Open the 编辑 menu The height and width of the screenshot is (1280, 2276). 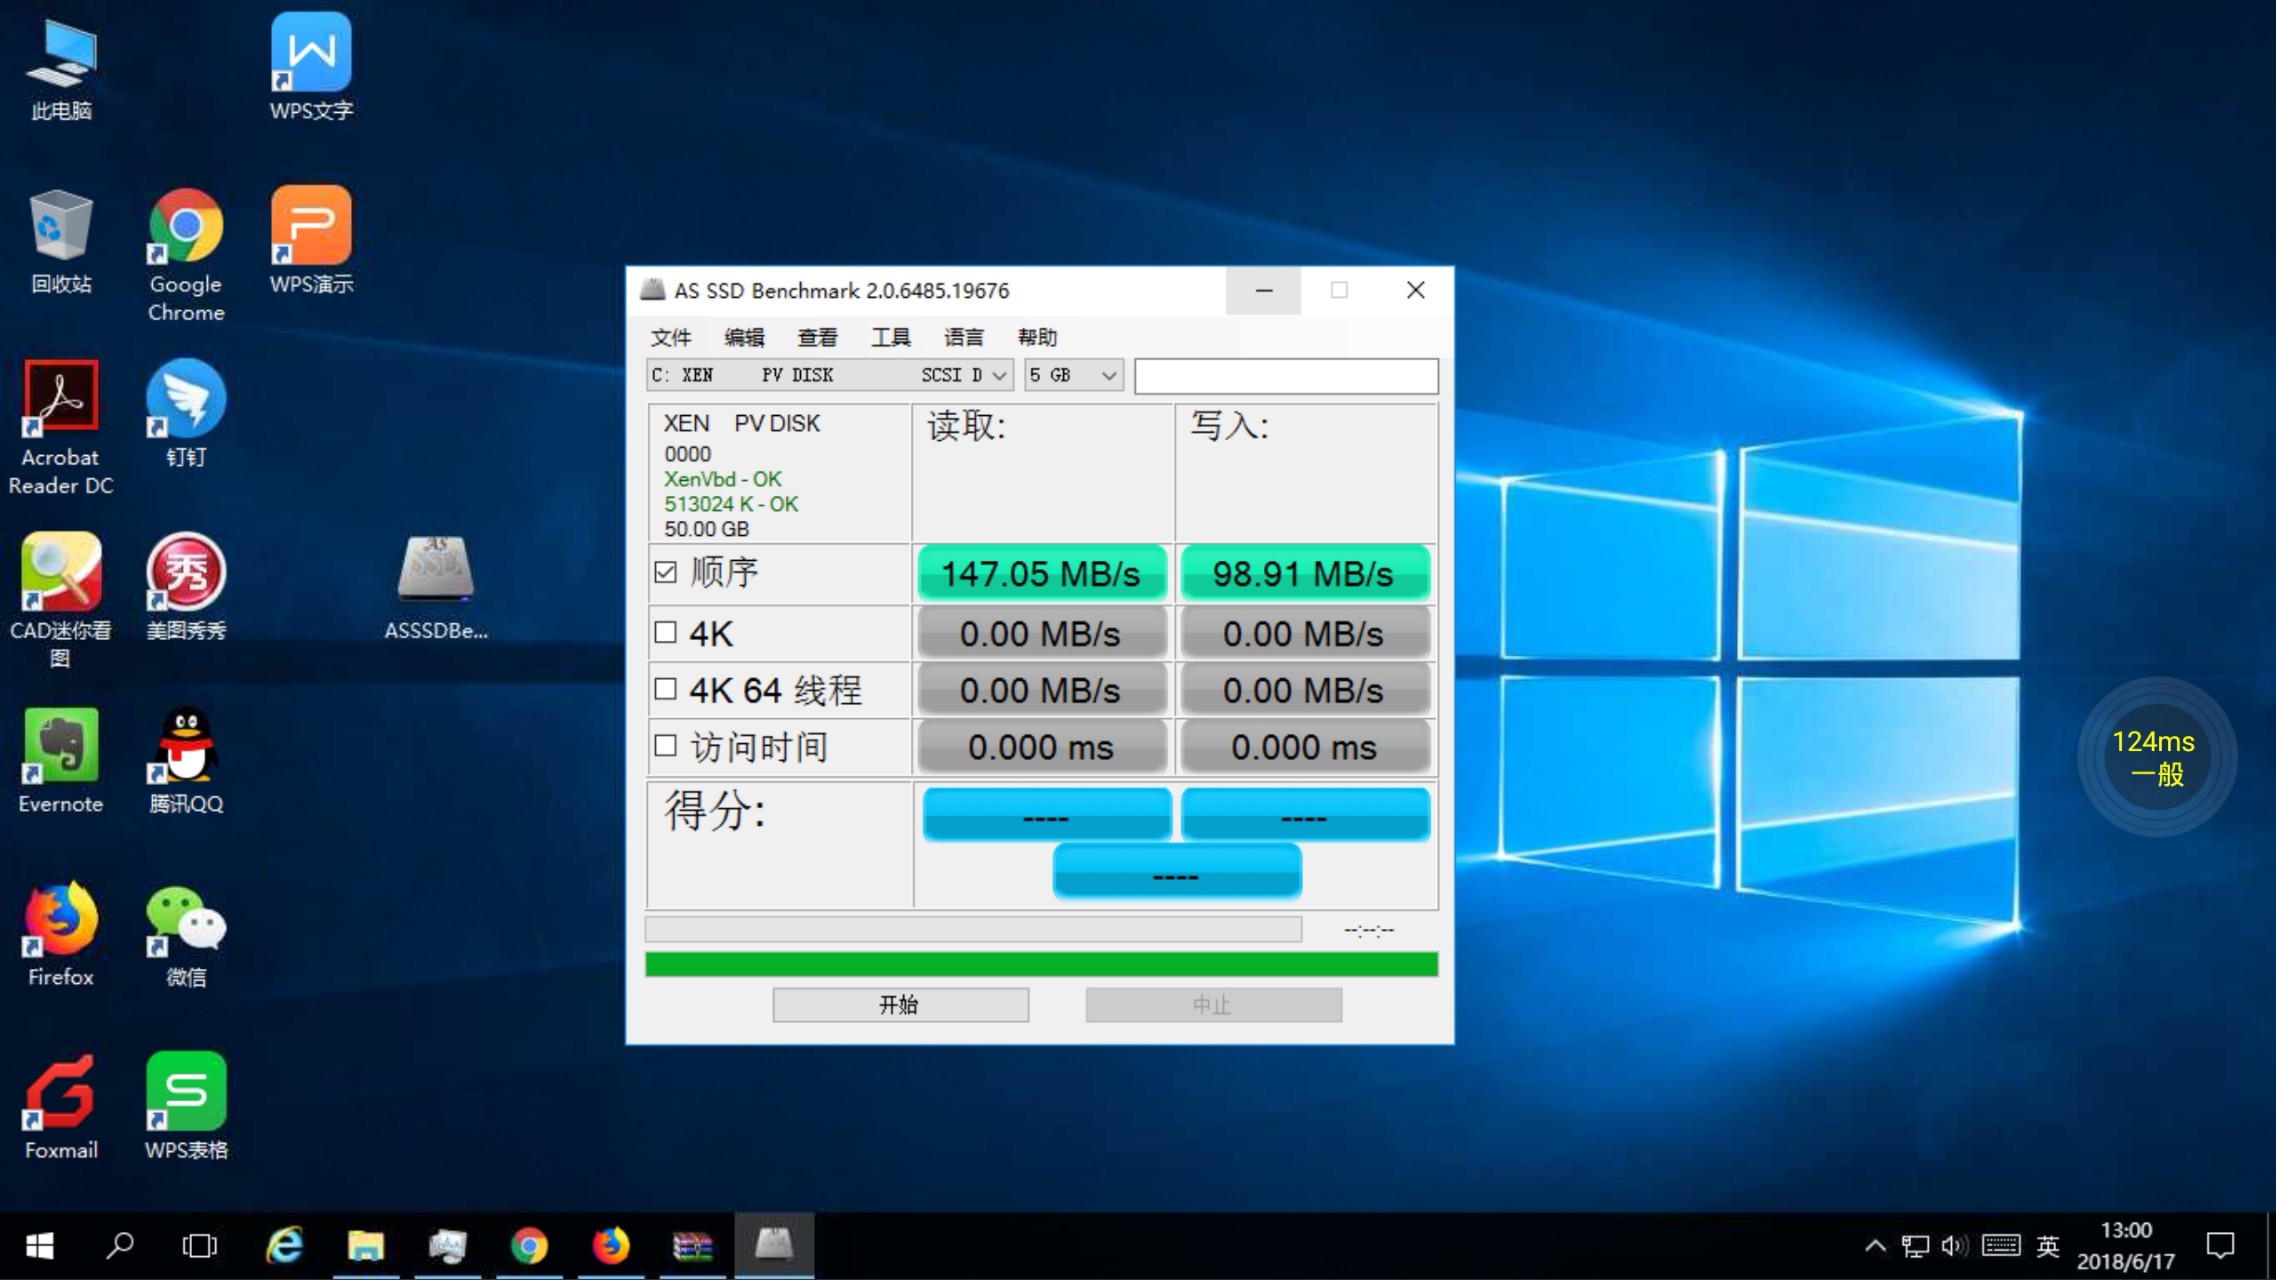(744, 337)
